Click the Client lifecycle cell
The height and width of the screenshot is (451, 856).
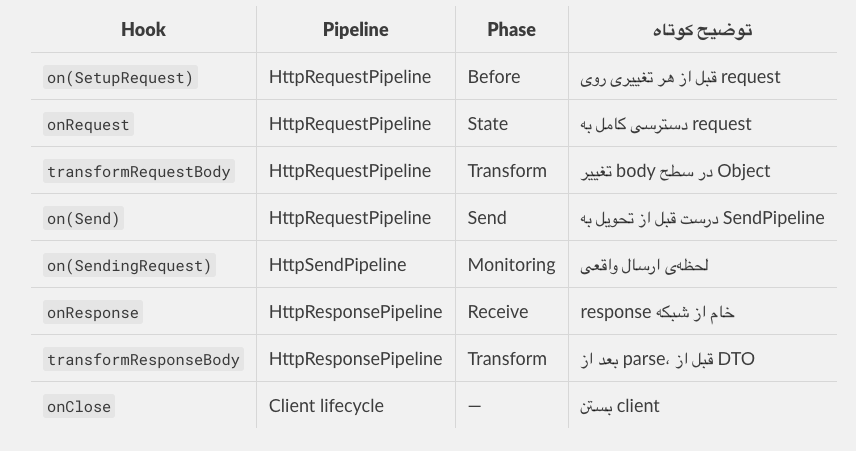tap(326, 406)
